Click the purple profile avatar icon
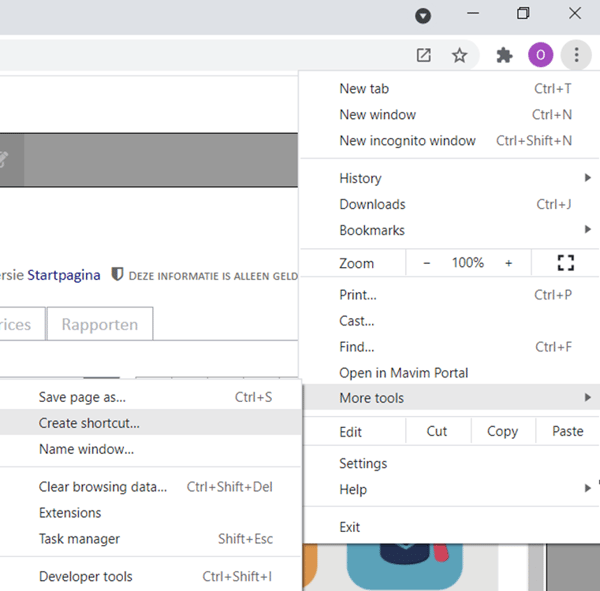 (x=540, y=56)
